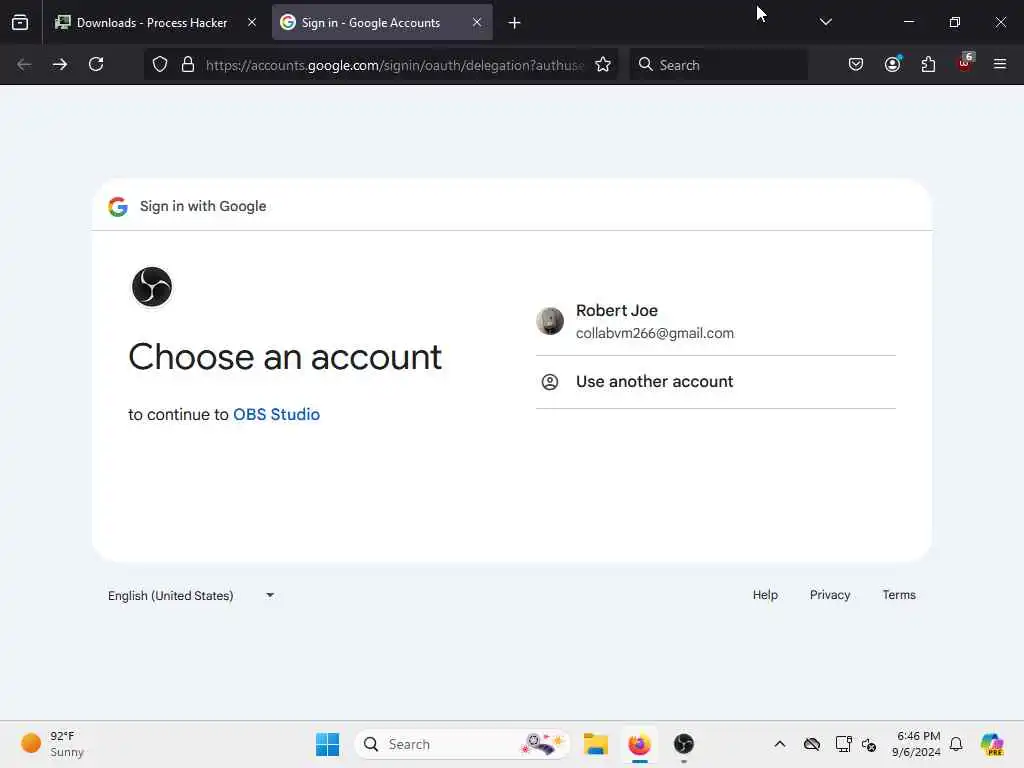
Task: Open clock and calendar 6:46 PM
Action: (x=916, y=744)
